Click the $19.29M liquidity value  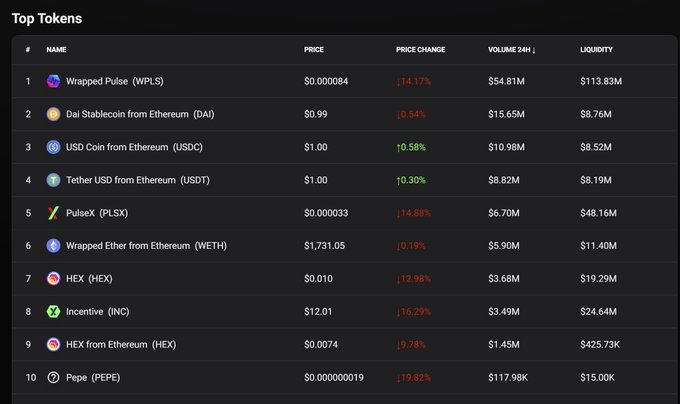[598, 279]
